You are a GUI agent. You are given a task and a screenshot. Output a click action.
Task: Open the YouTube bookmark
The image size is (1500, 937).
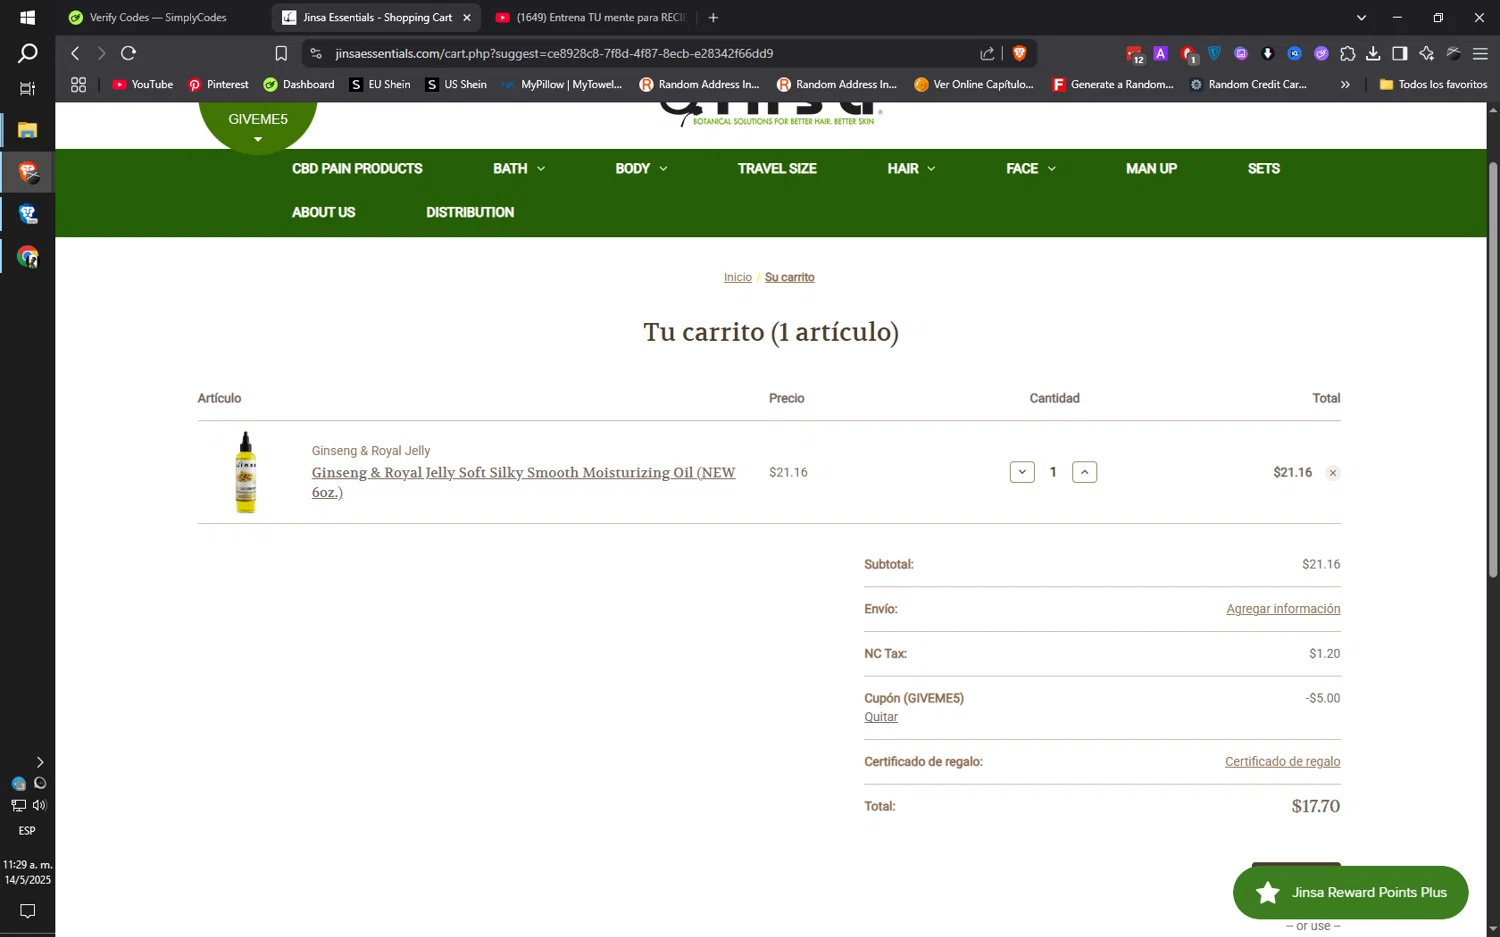[142, 85]
